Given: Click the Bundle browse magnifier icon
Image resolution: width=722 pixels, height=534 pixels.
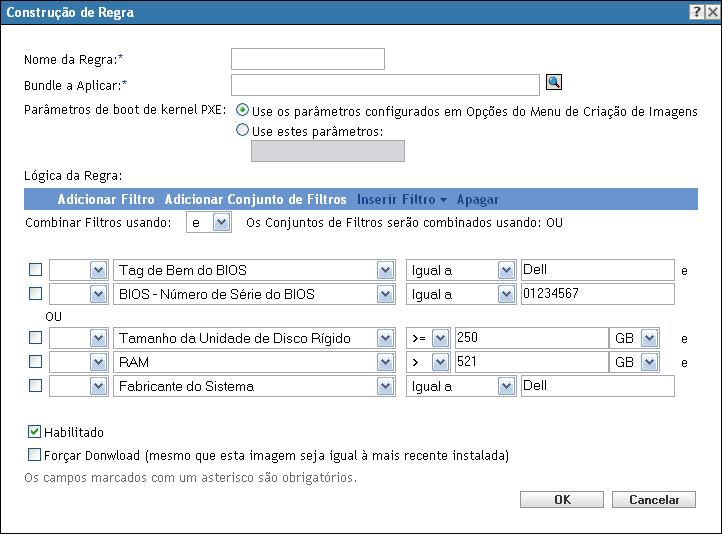Looking at the screenshot, I should 553,84.
